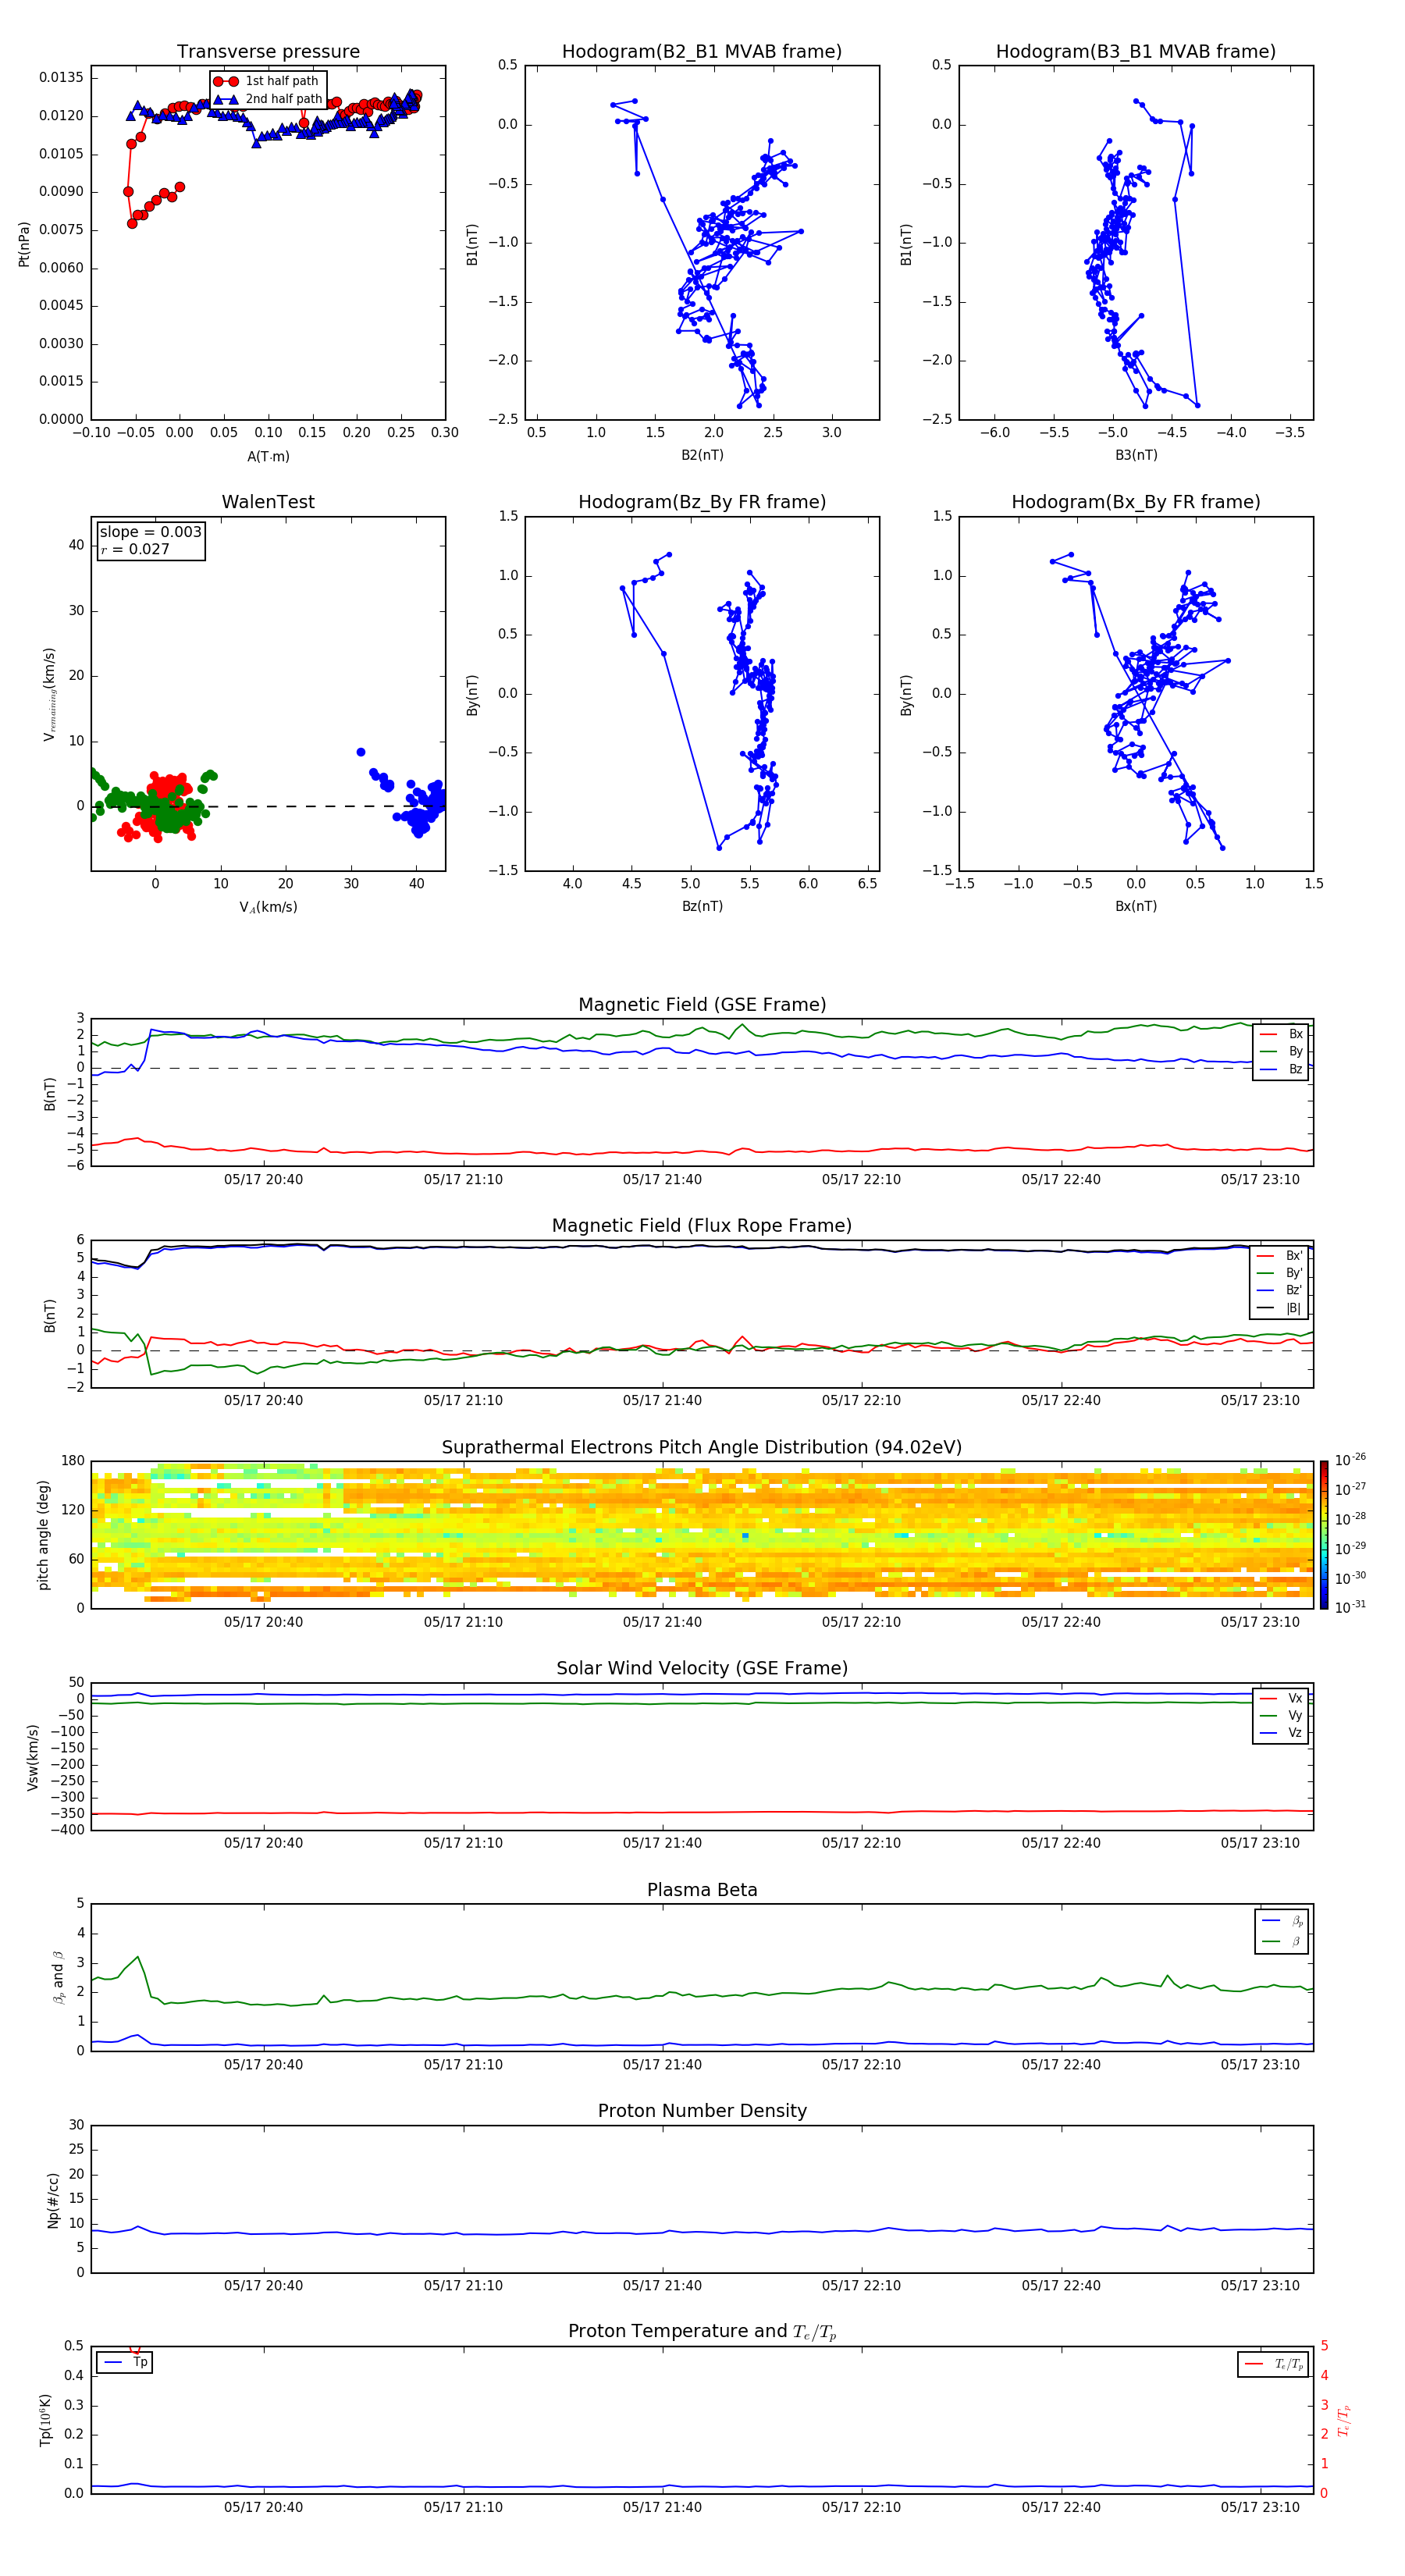1405x2576 pixels.
Task: Click the Te/Tp red legend entry
Action: [x=1273, y=2364]
